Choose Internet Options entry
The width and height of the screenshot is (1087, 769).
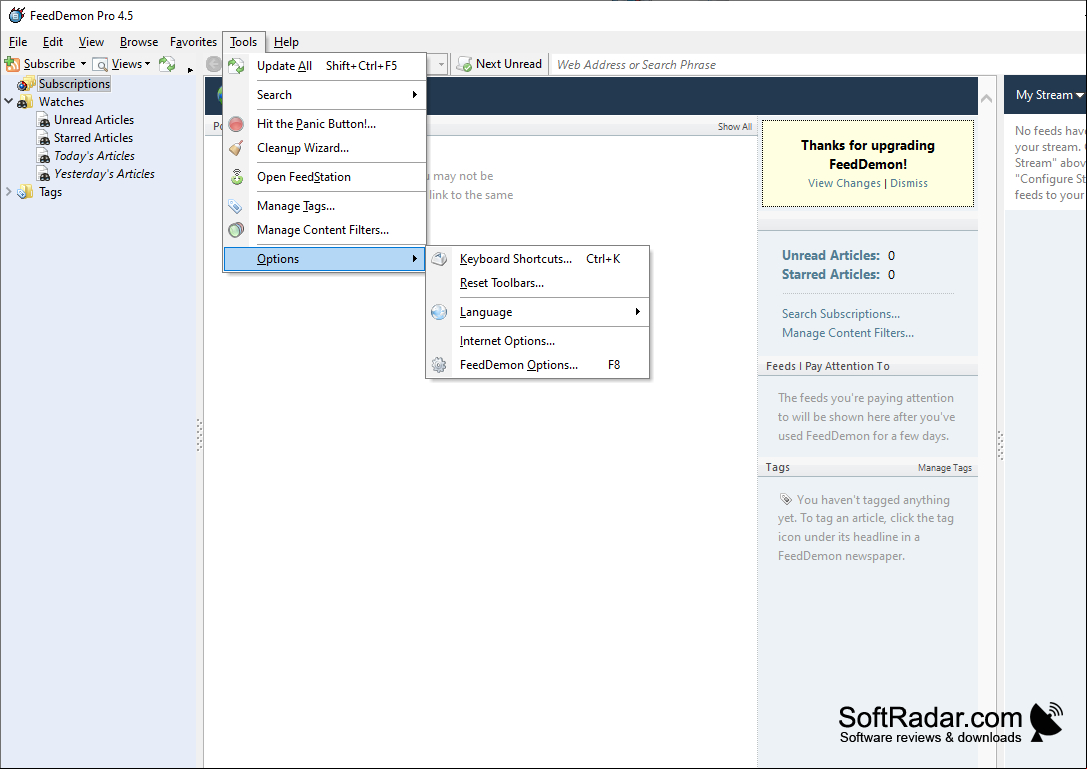click(x=537, y=341)
